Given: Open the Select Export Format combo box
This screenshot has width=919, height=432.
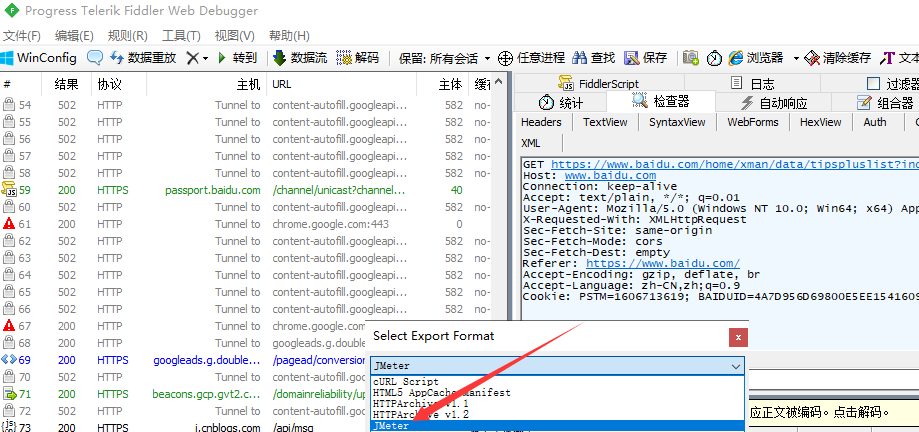Looking at the screenshot, I should 557,366.
